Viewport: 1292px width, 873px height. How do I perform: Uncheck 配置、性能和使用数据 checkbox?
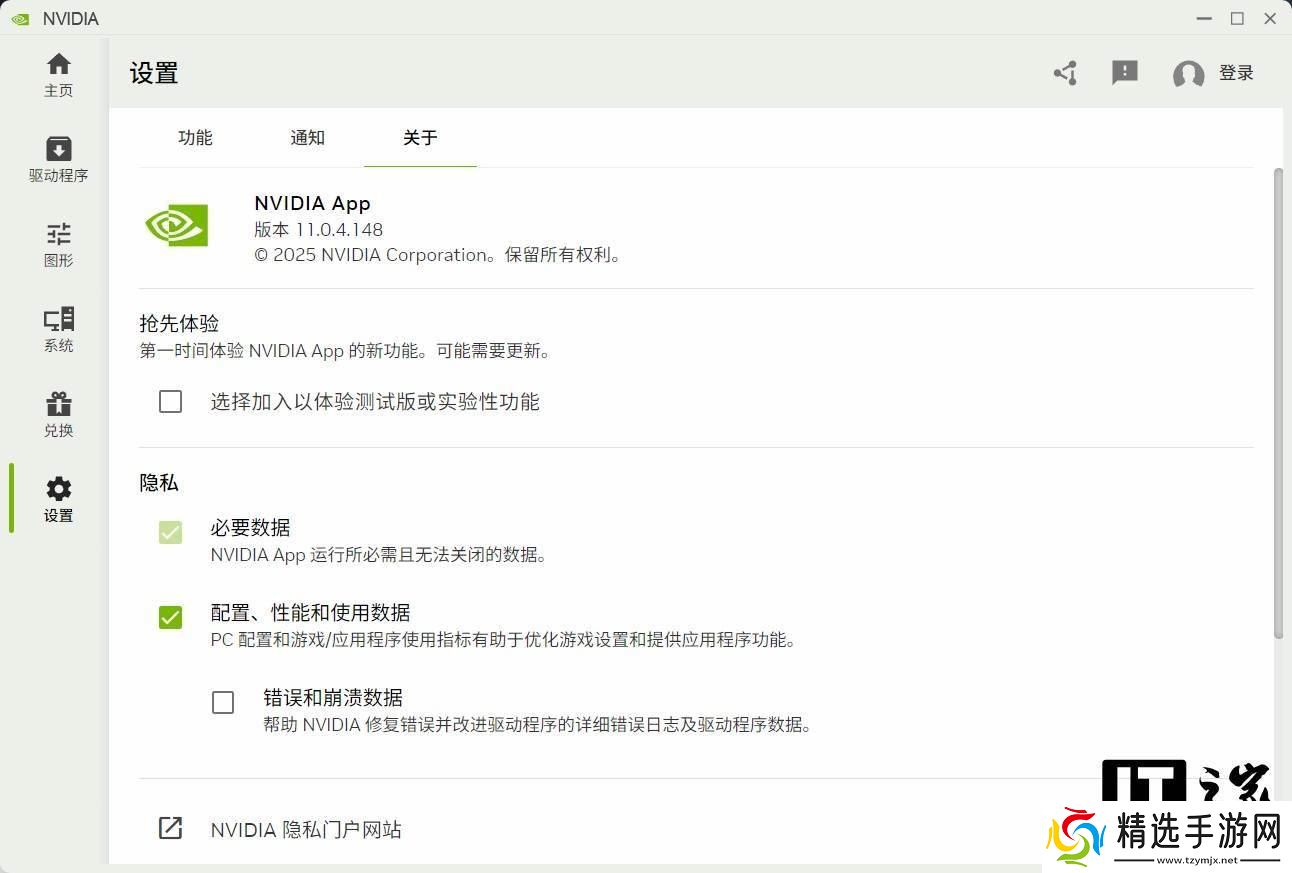coord(171,618)
